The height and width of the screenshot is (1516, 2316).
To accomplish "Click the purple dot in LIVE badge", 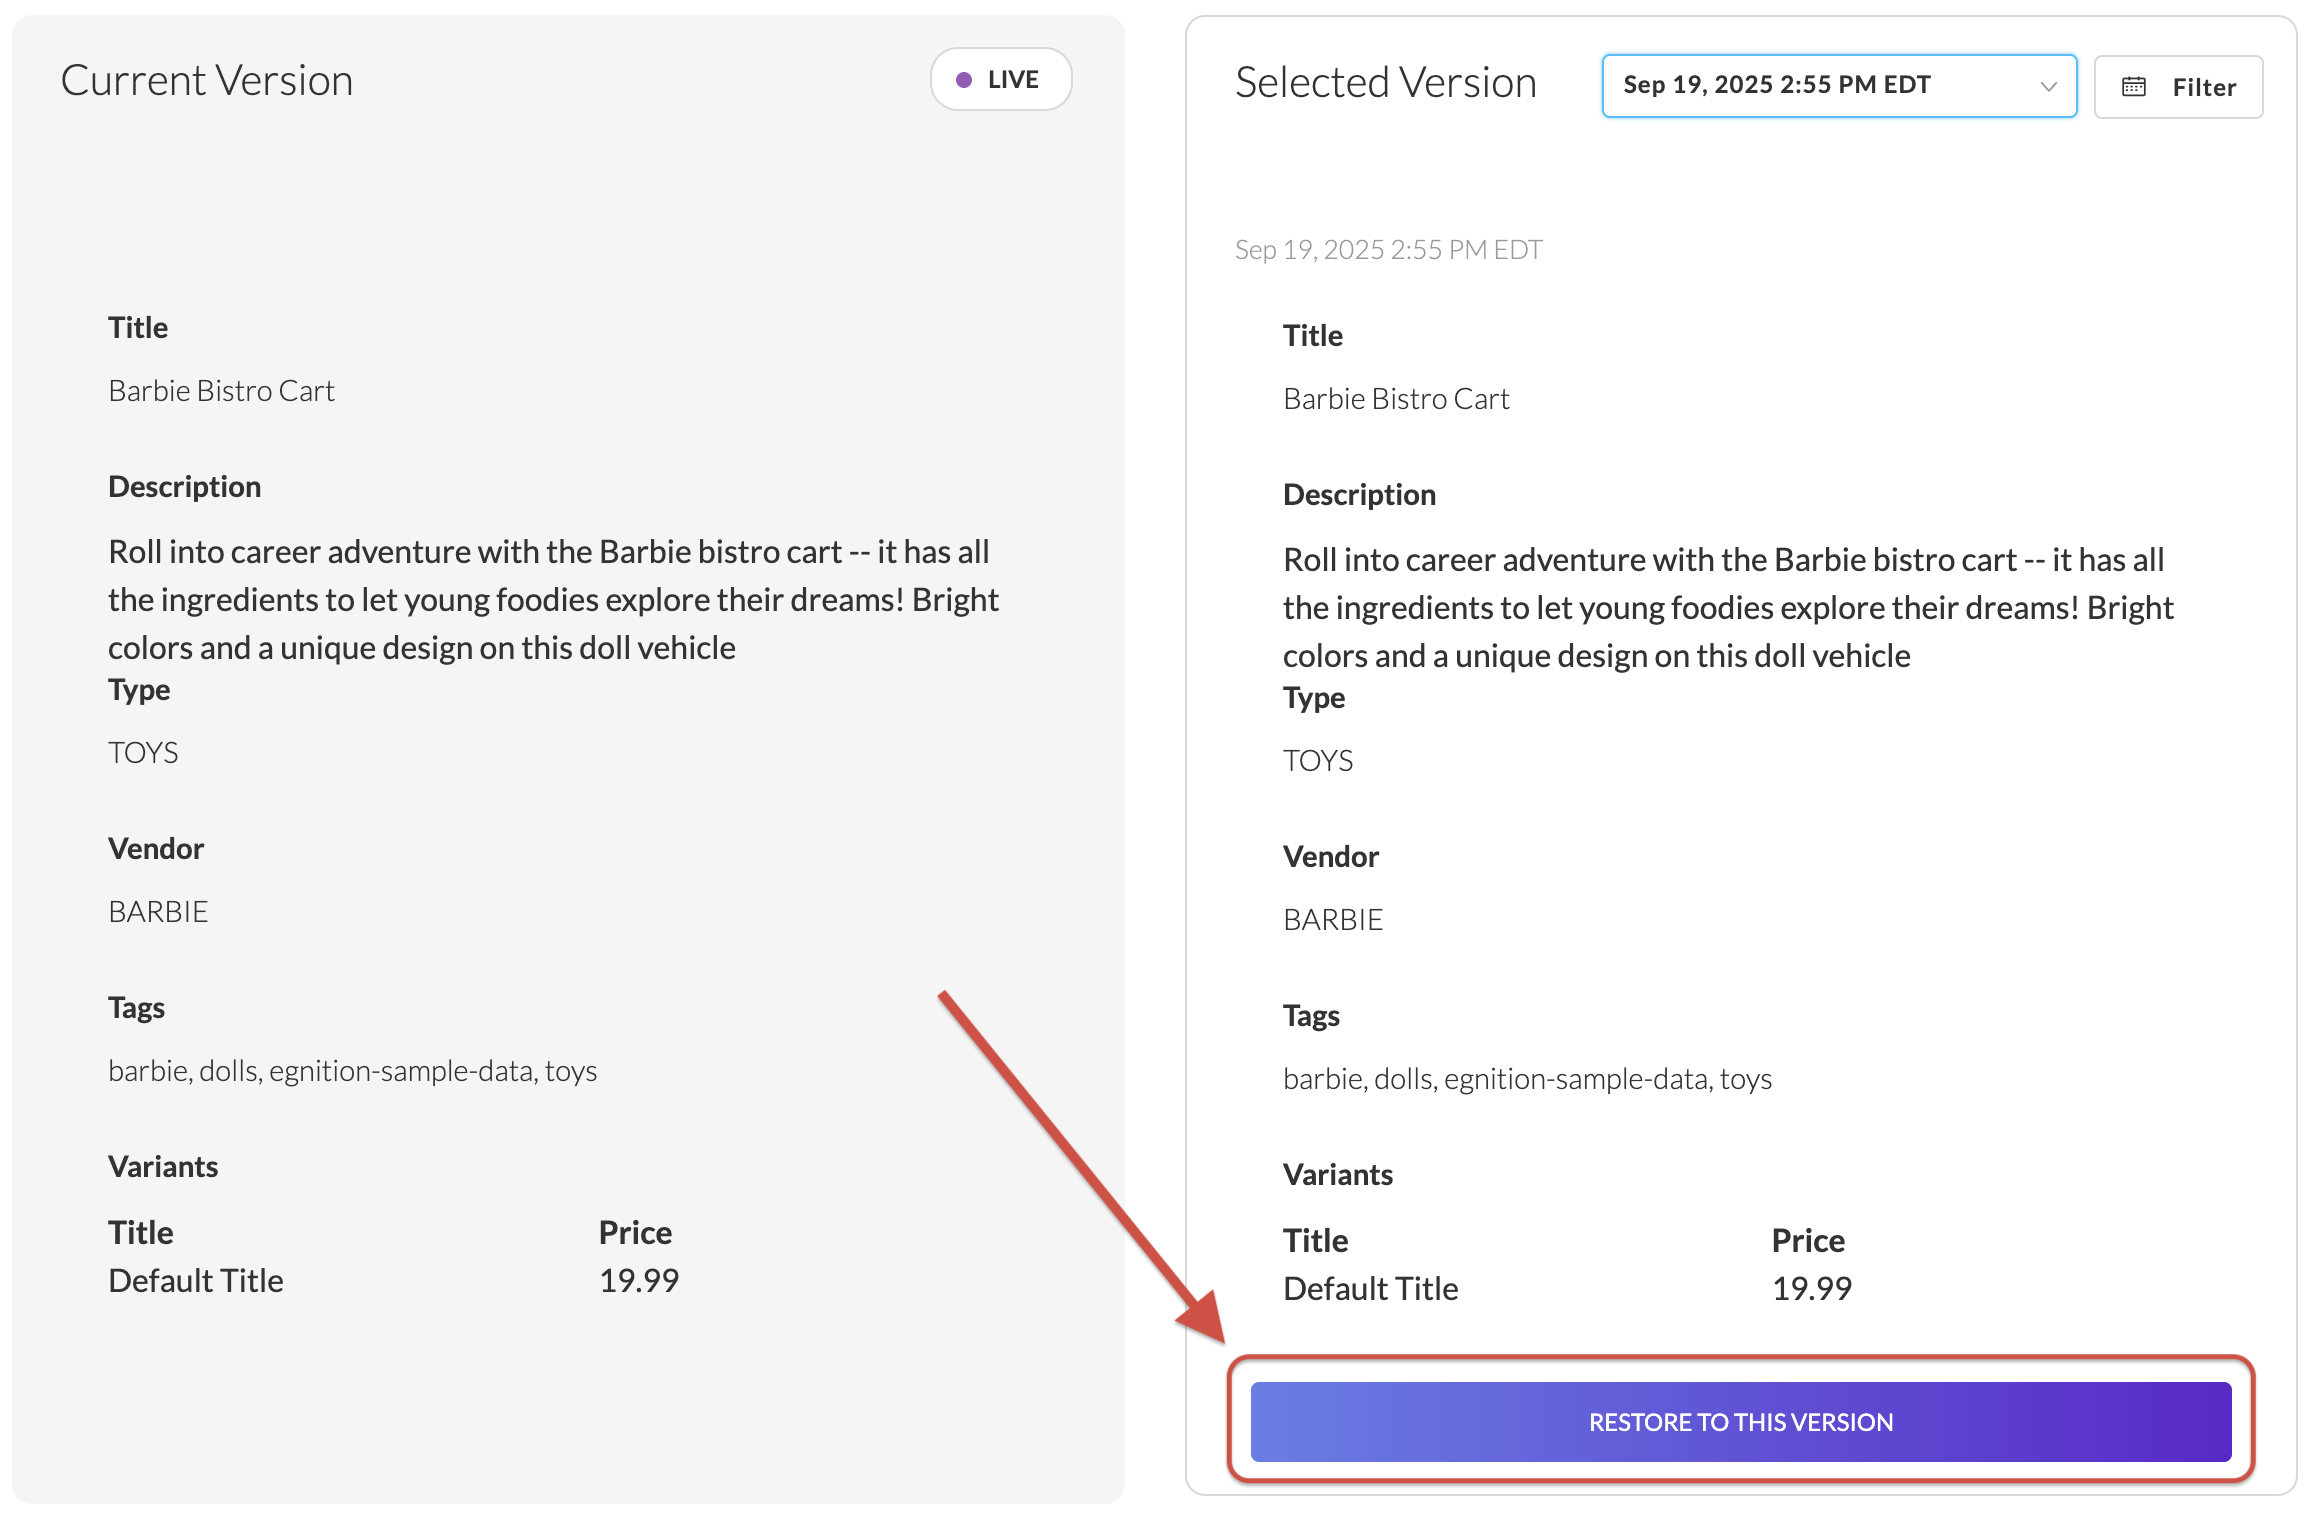I will point(964,80).
